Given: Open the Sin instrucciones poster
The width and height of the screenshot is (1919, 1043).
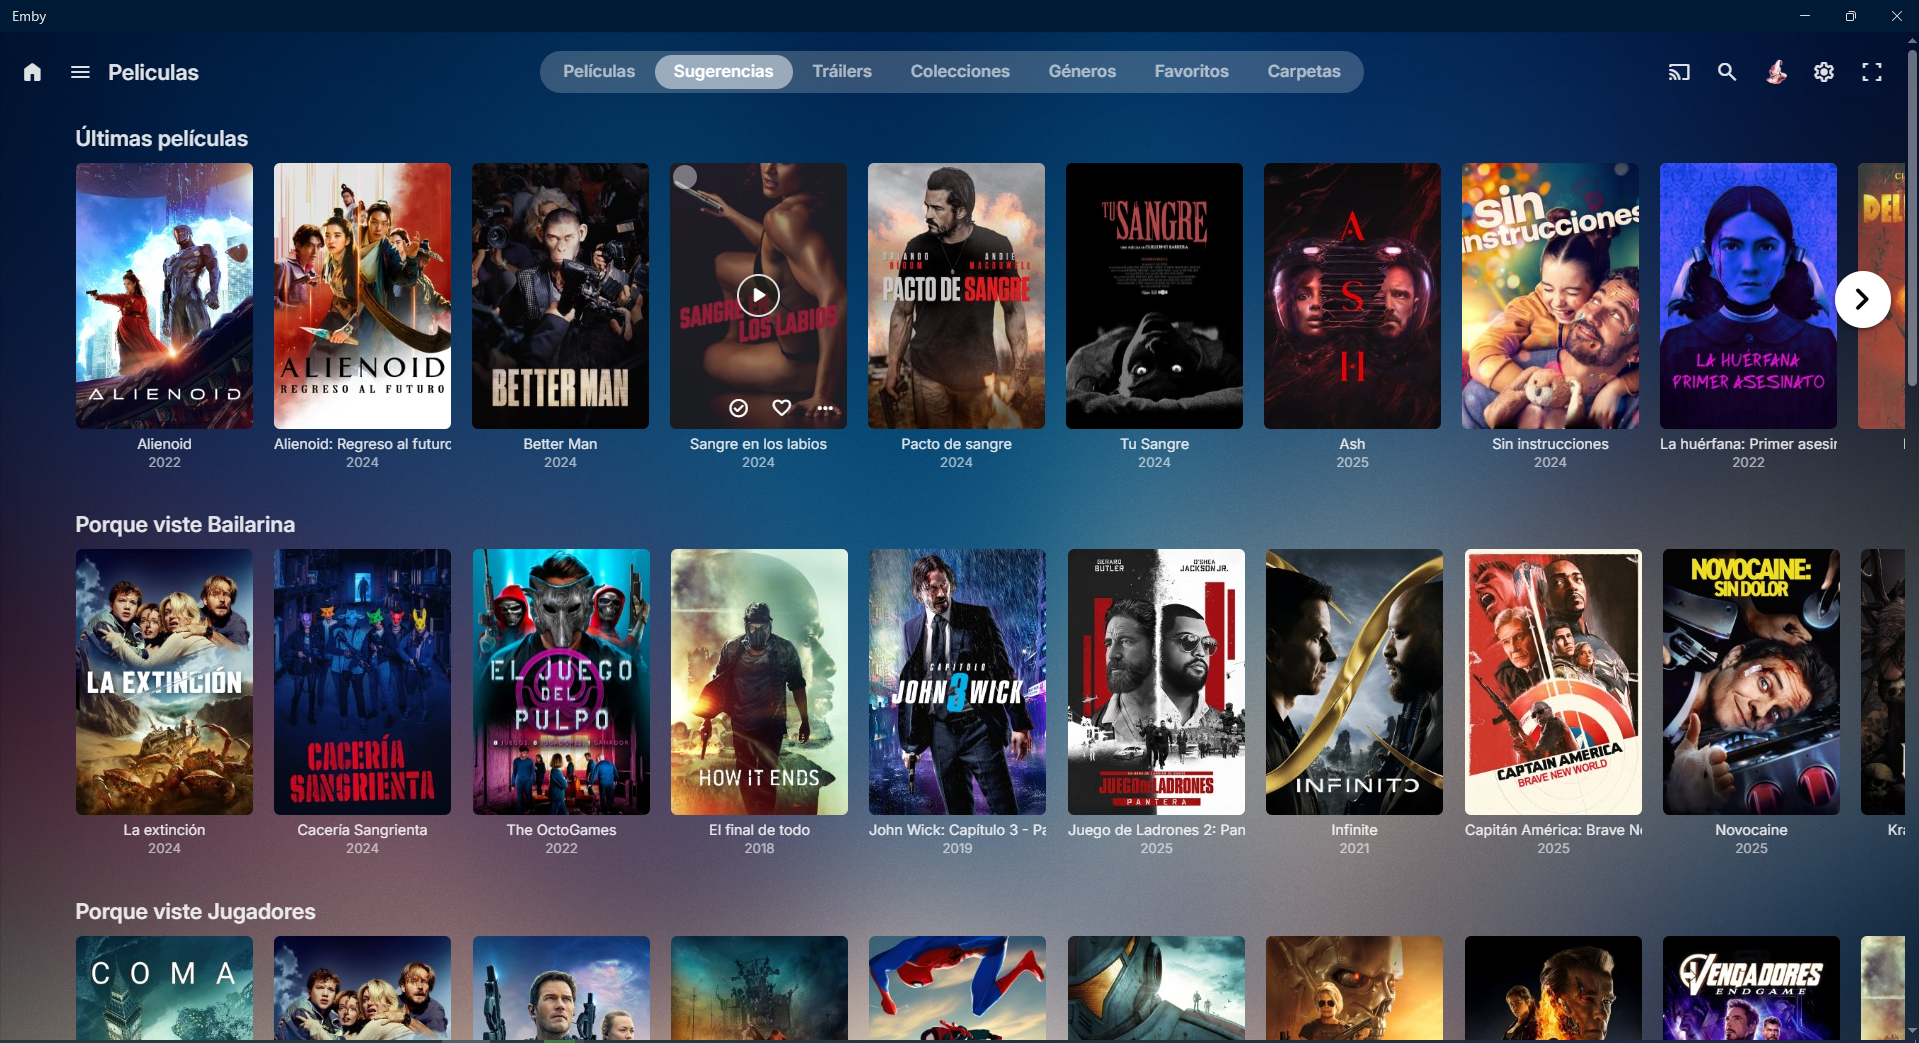Looking at the screenshot, I should pos(1550,296).
